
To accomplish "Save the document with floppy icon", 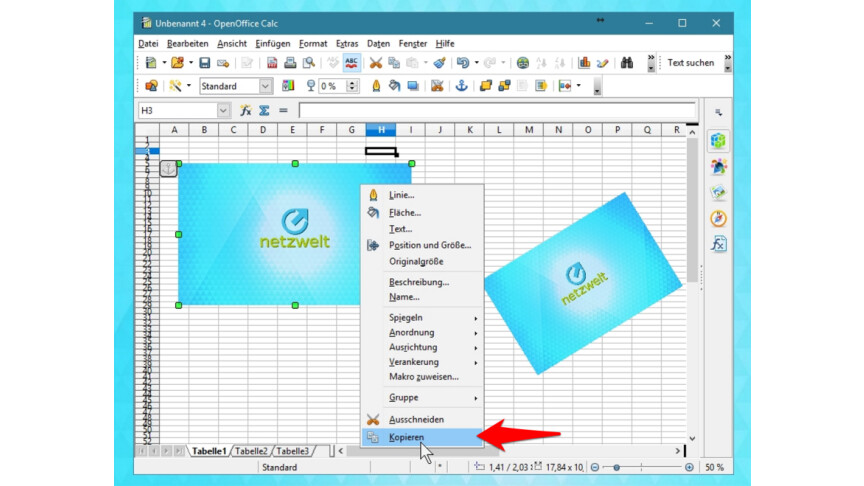I will coord(204,63).
